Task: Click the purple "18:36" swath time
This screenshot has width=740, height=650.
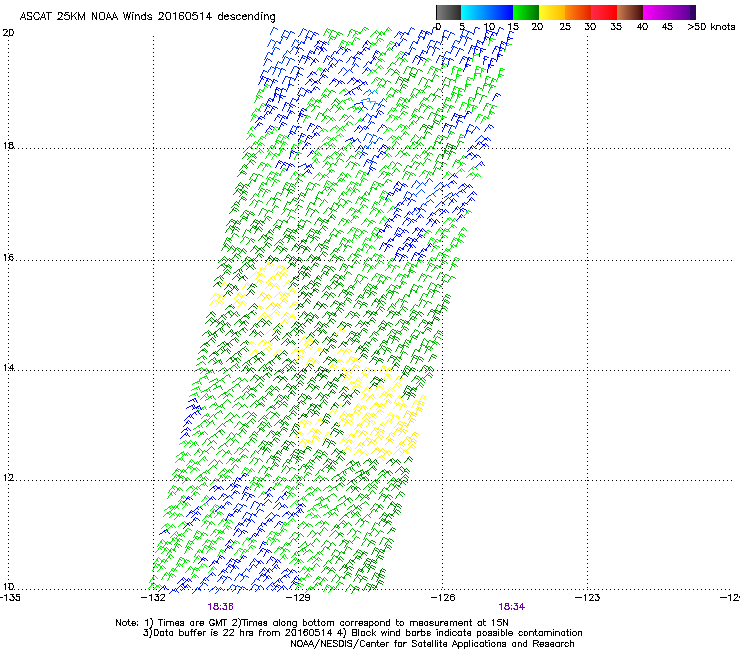Action: (220, 607)
